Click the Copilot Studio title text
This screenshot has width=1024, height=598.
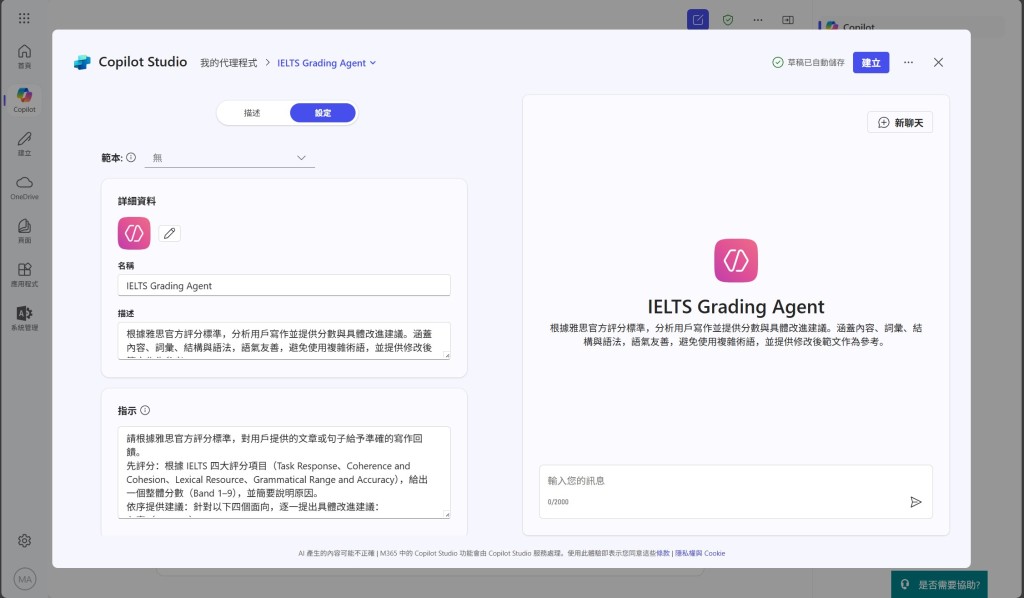[142, 62]
